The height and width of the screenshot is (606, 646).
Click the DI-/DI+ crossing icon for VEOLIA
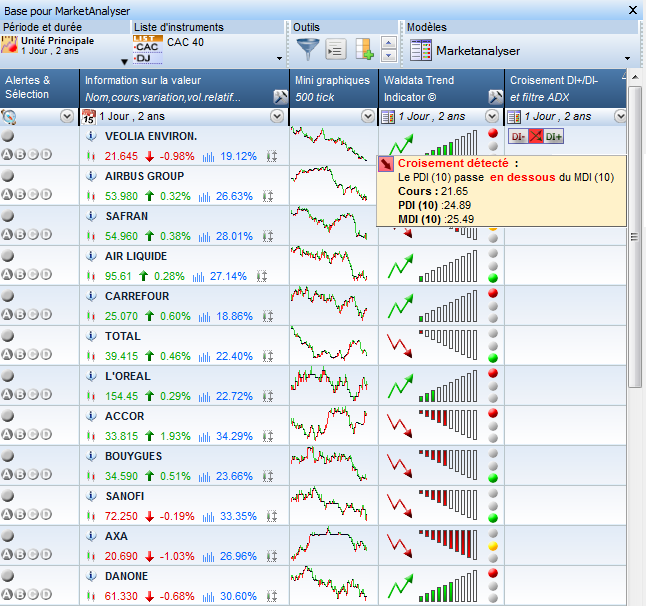(536, 136)
